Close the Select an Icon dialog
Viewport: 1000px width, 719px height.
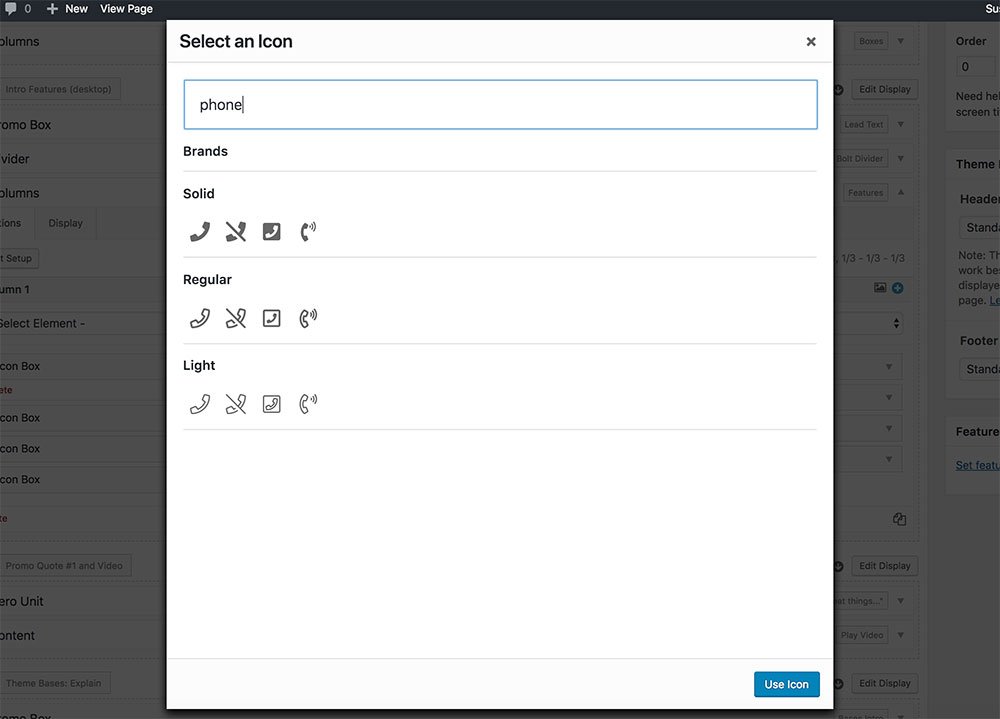tap(811, 41)
